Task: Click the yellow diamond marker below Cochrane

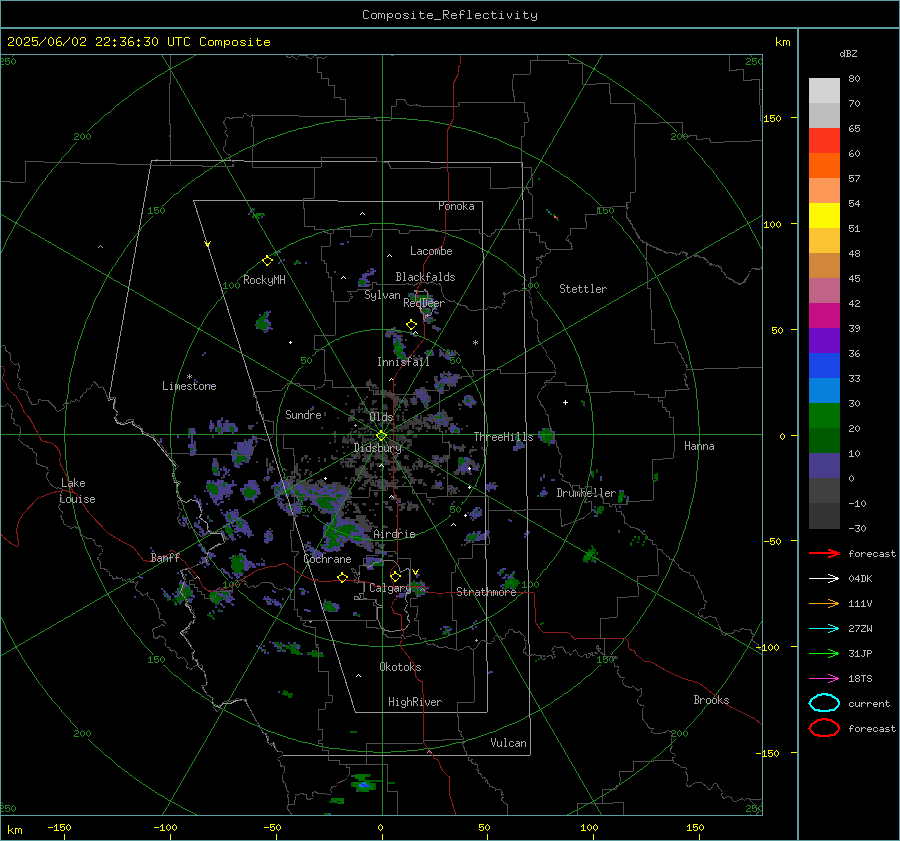Action: (343, 578)
